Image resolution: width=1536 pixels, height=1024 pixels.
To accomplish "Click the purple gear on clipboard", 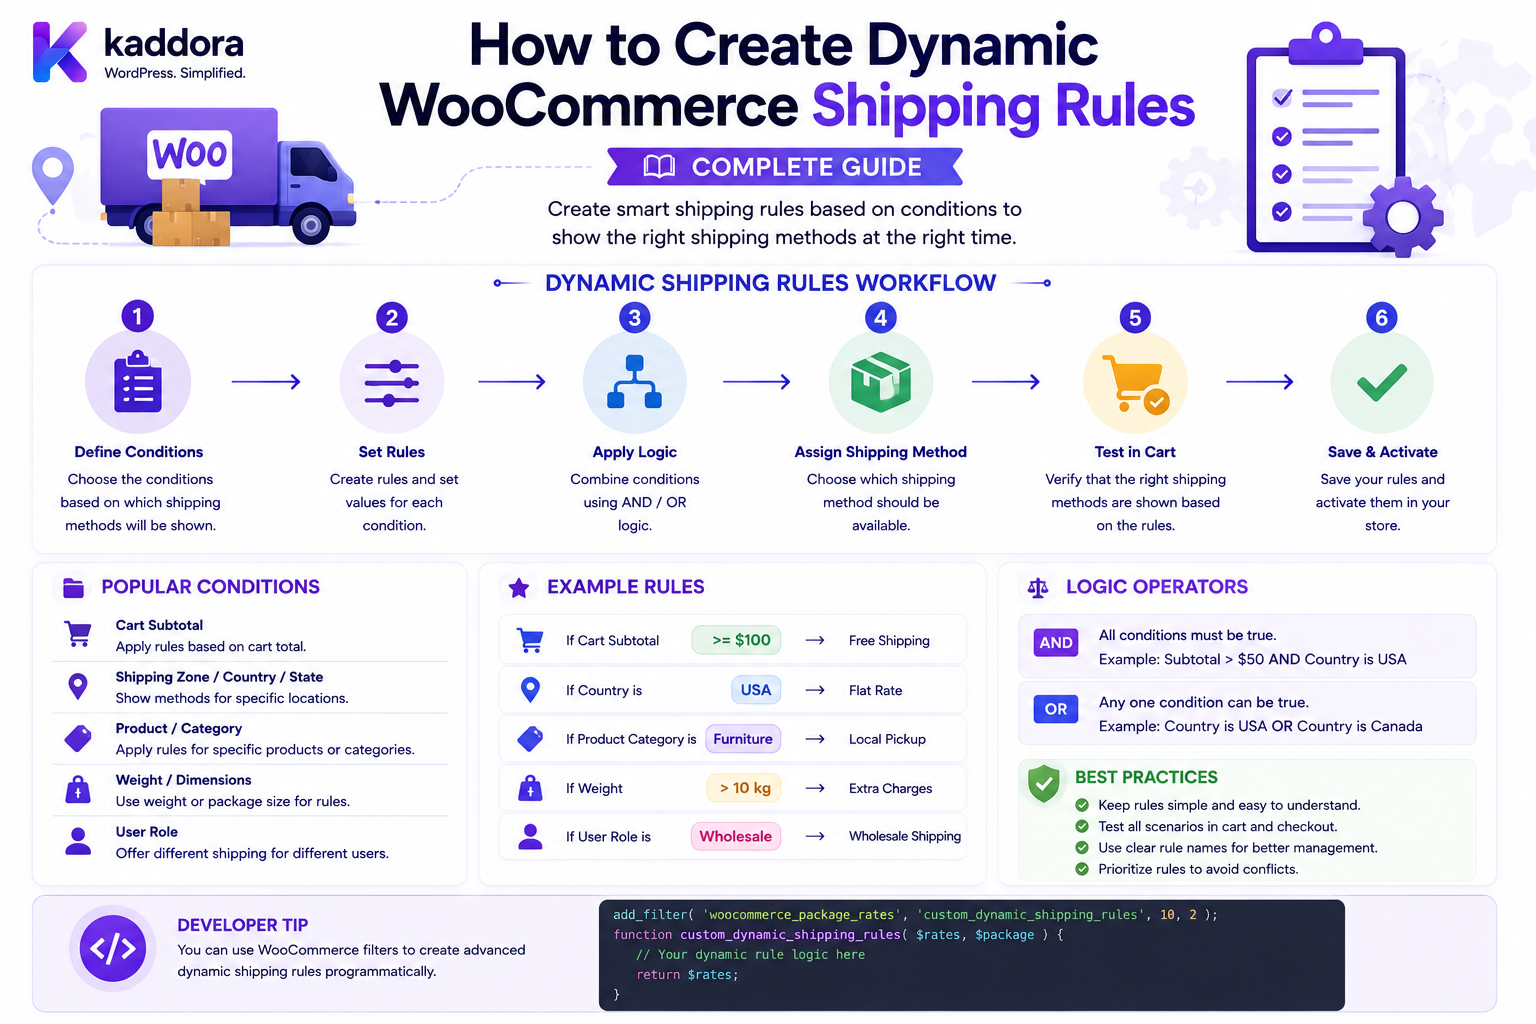I will click(x=1403, y=217).
